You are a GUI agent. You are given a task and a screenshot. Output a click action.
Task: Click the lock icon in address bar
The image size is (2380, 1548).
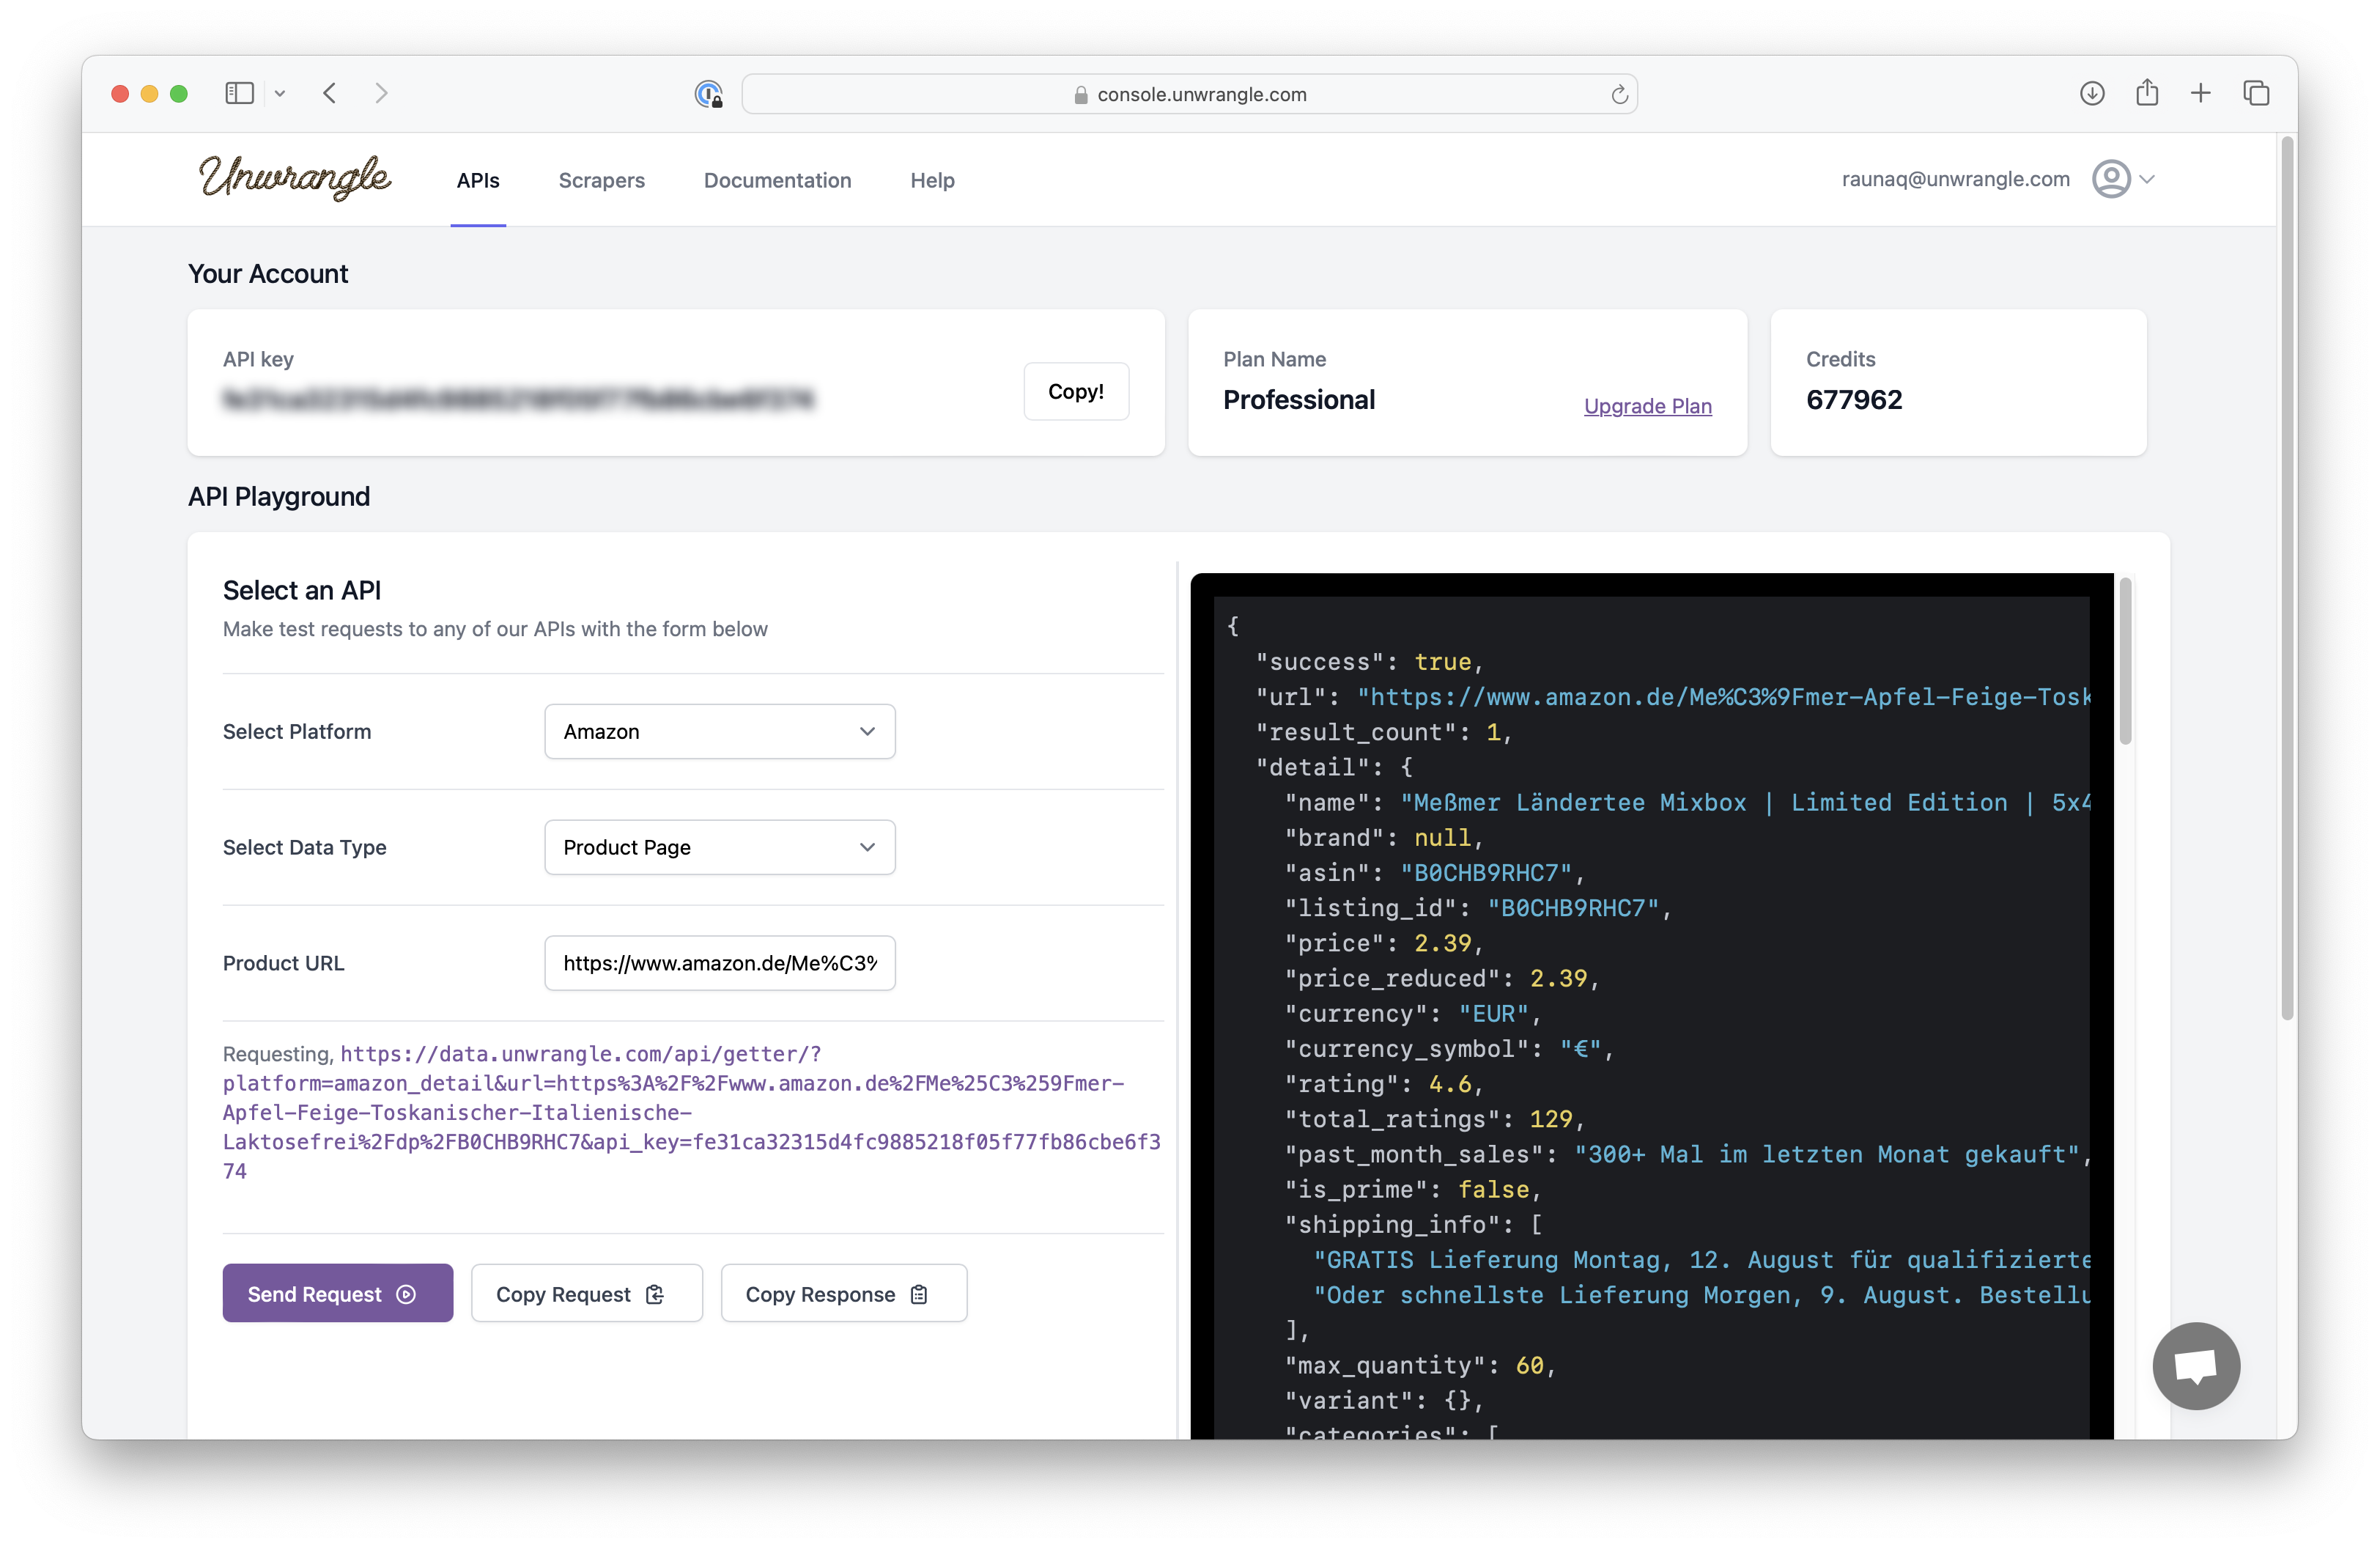click(1080, 94)
